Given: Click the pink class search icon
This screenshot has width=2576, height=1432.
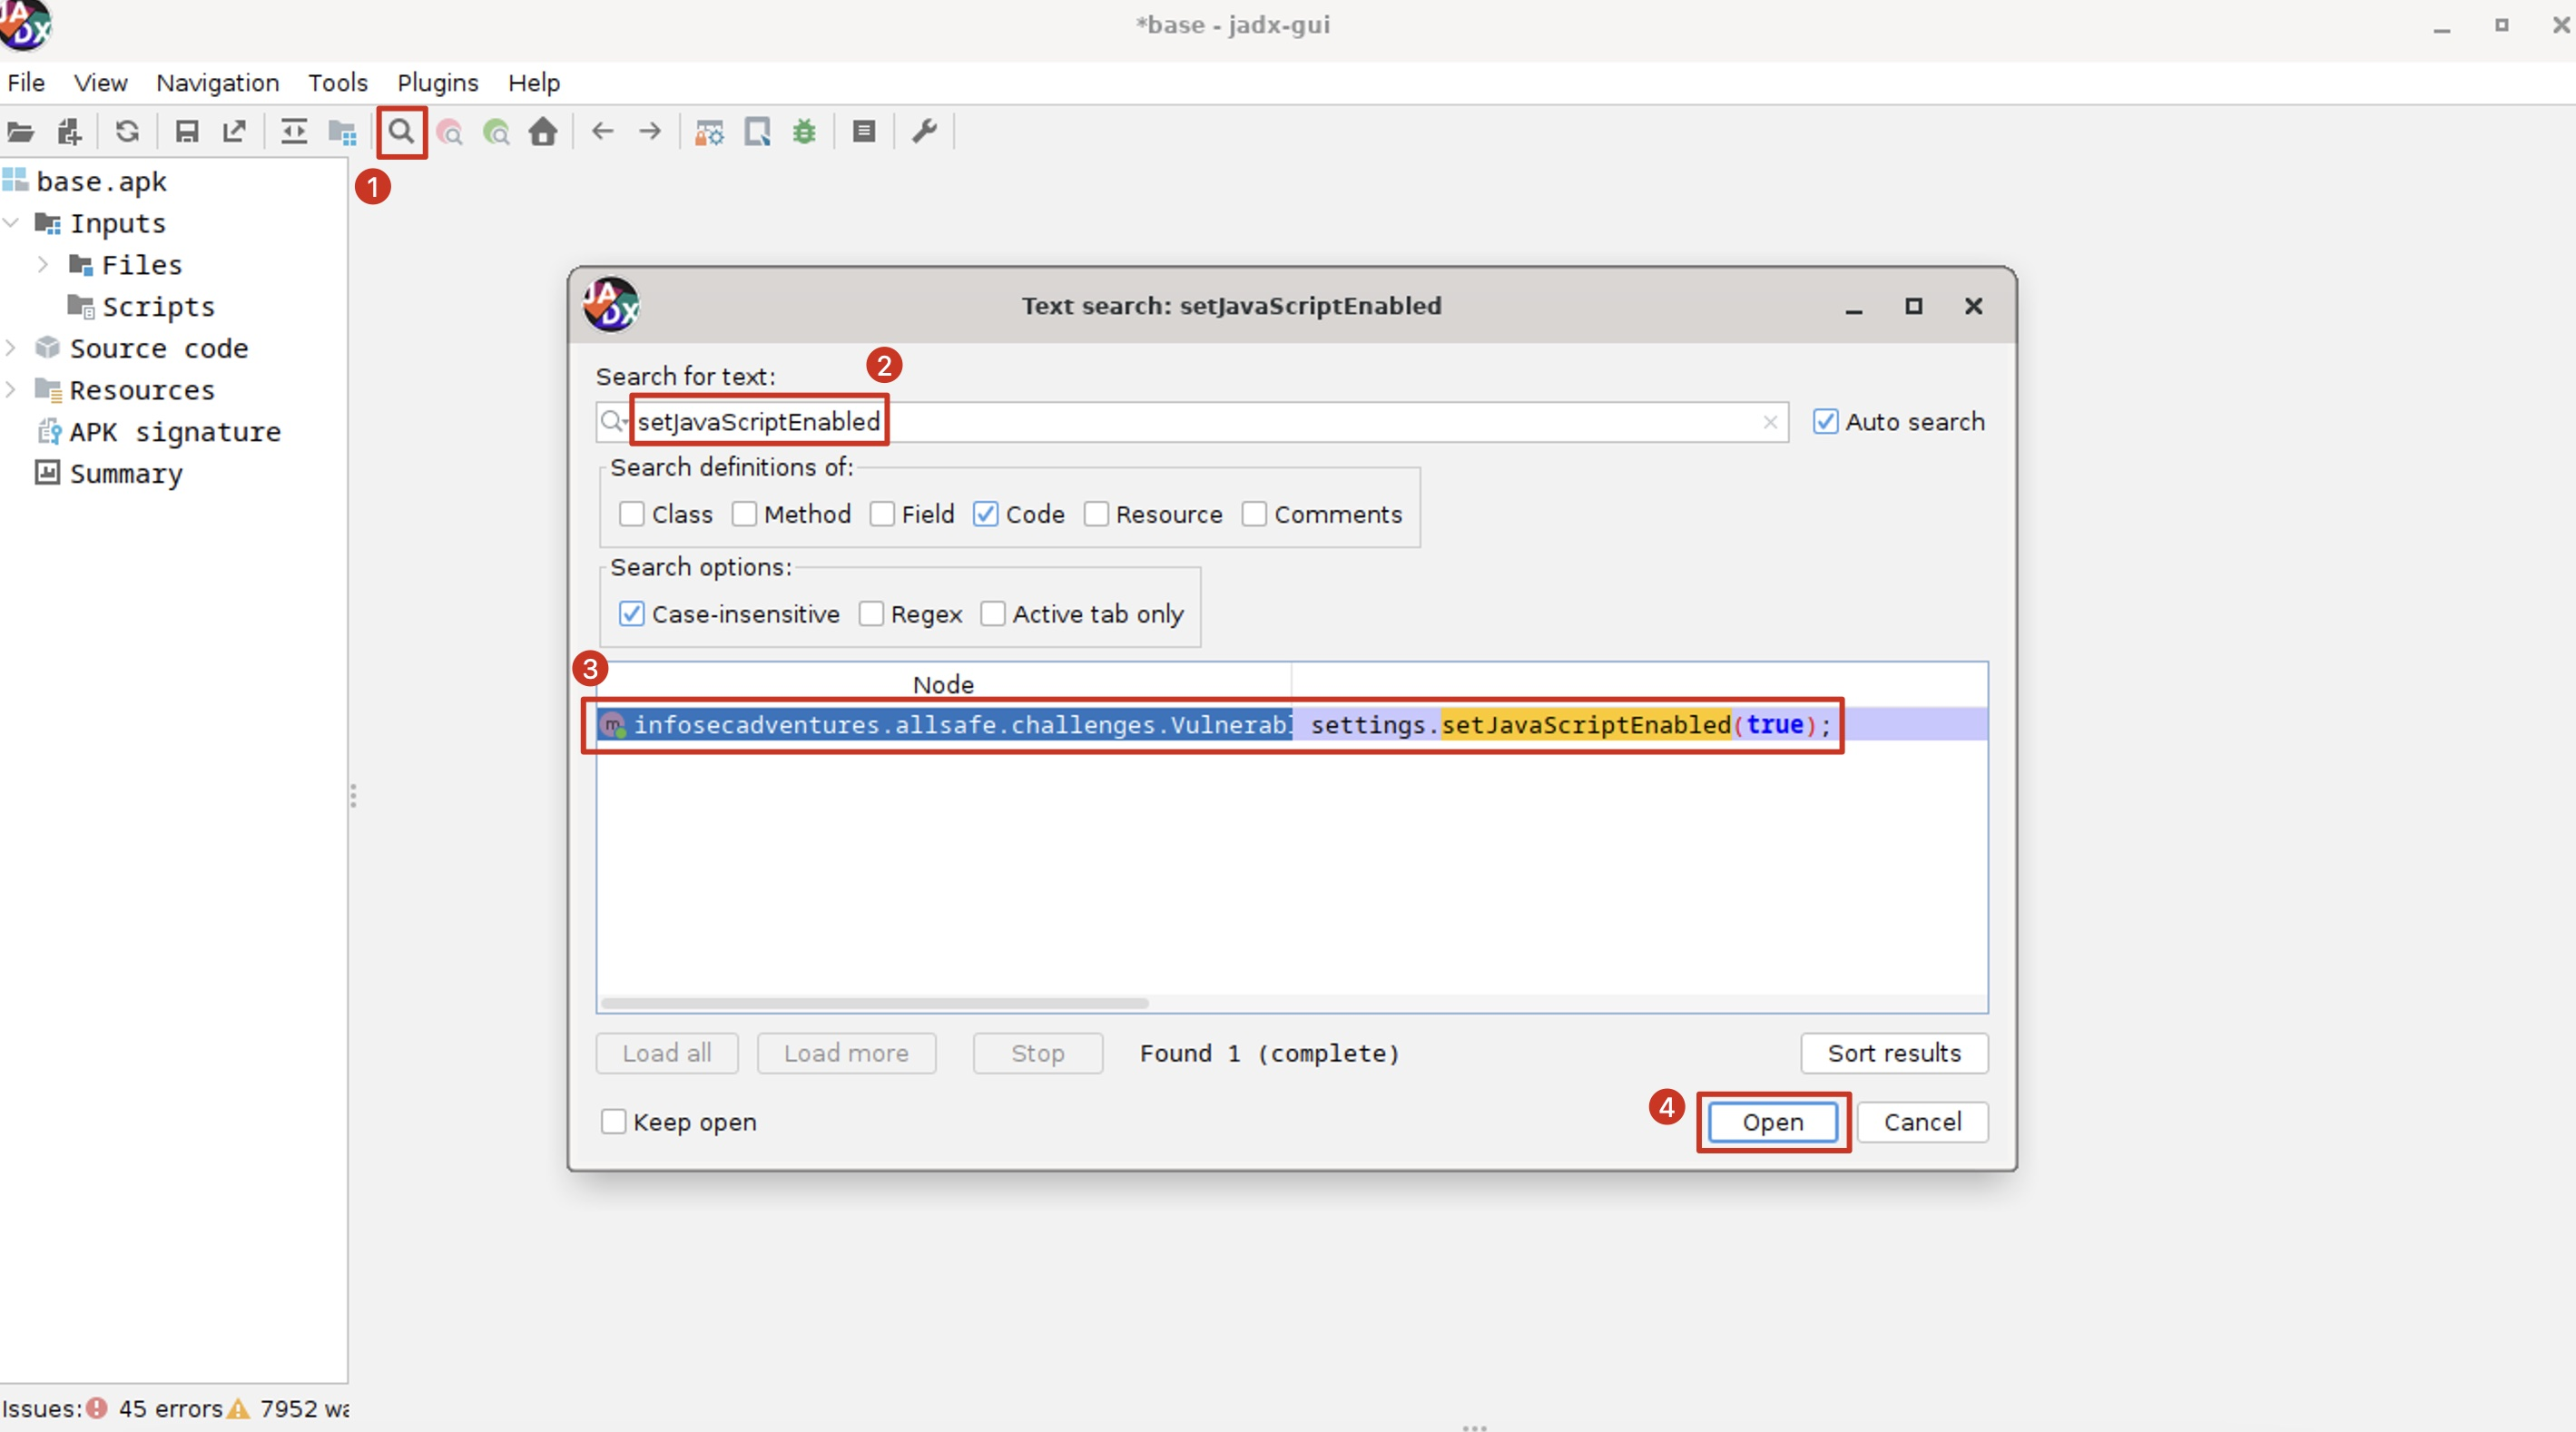Looking at the screenshot, I should click(x=450, y=132).
